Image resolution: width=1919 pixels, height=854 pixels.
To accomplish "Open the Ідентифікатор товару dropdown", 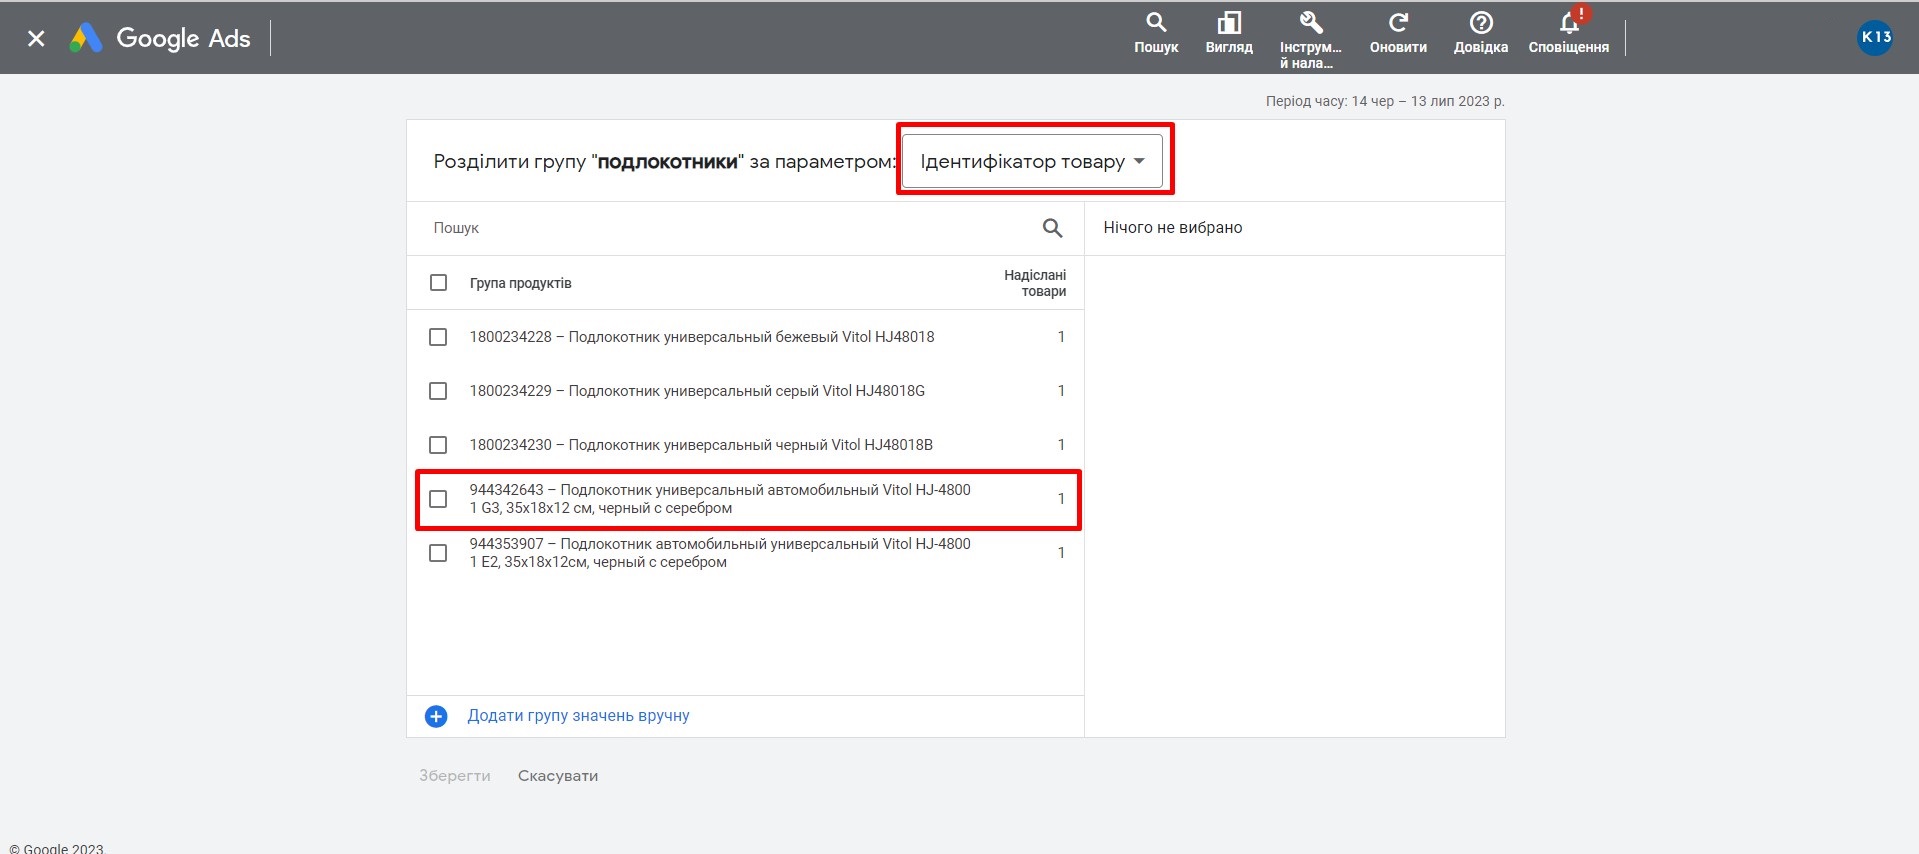I will pyautogui.click(x=1032, y=161).
